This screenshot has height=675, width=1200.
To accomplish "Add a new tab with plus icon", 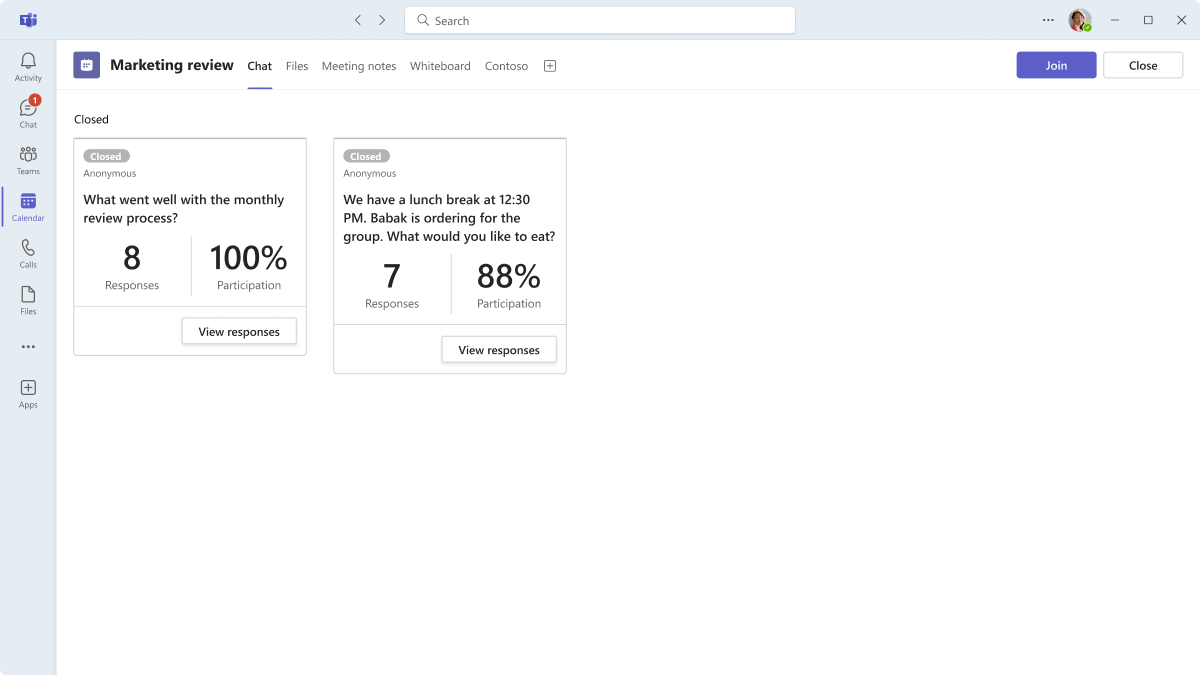I will pos(550,66).
